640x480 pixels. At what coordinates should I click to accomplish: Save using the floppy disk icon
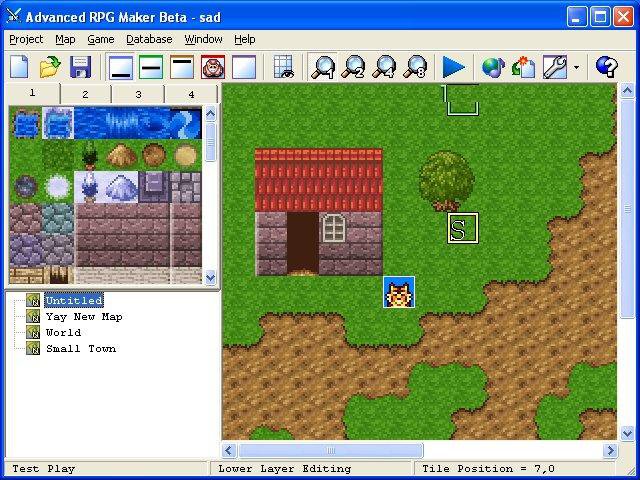pos(80,67)
